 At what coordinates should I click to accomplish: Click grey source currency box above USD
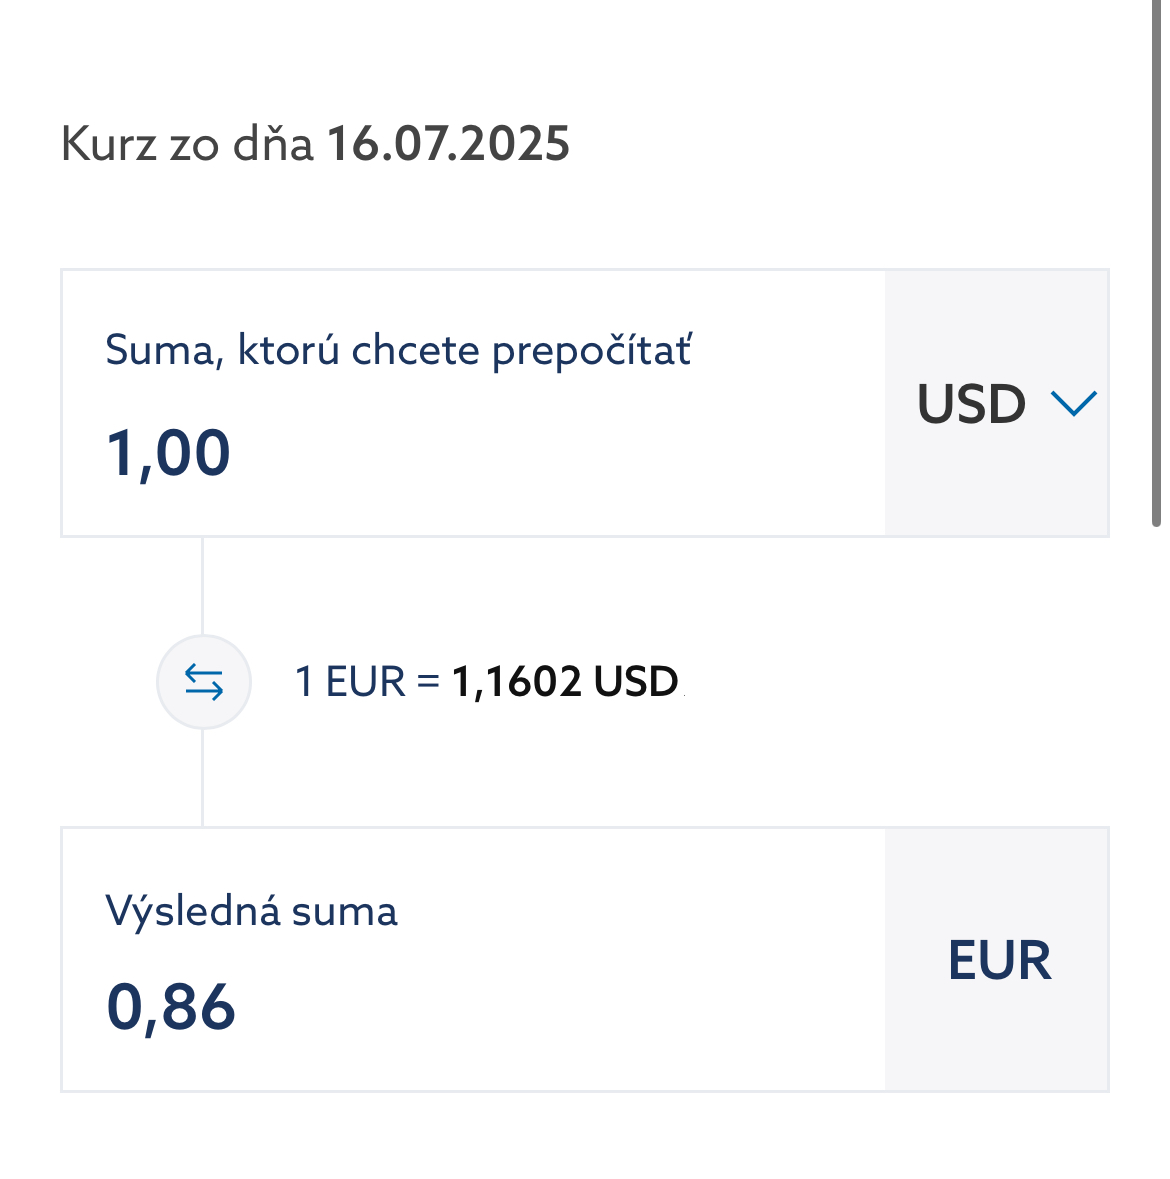coord(997,312)
